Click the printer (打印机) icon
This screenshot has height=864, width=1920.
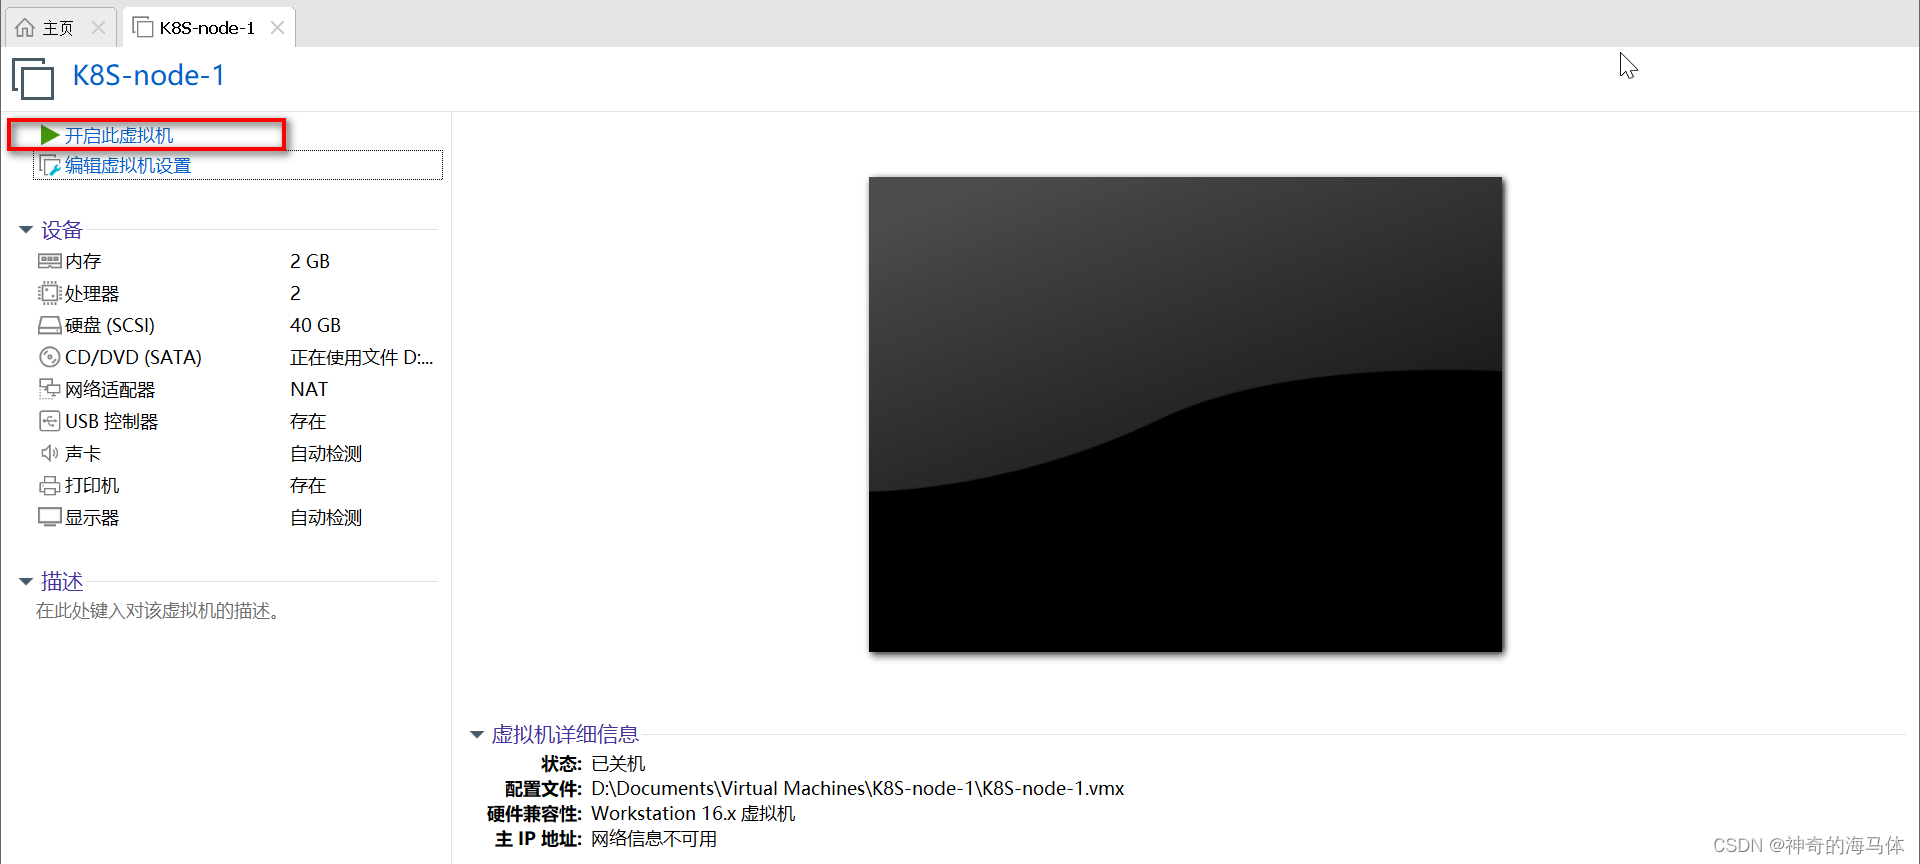[x=50, y=486]
